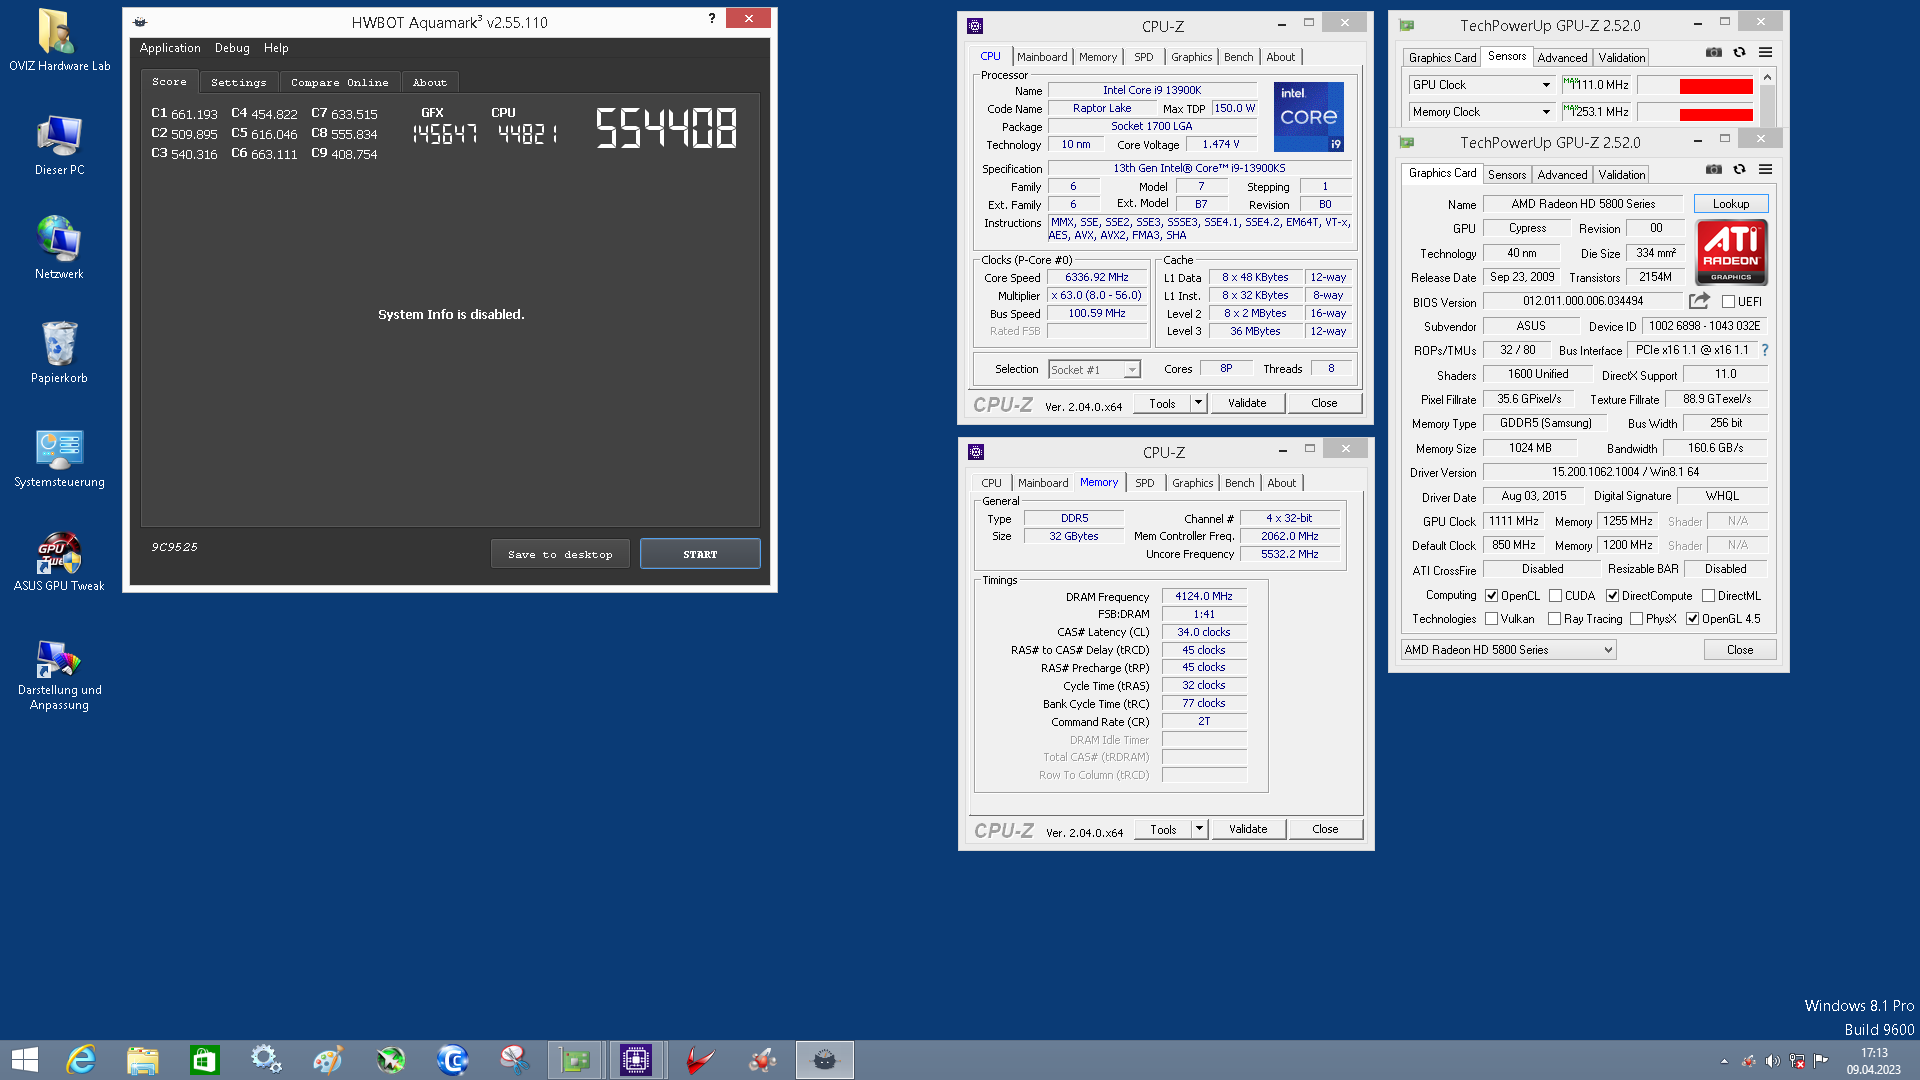Click the volume speaker icon in system tray
This screenshot has height=1080, width=1920.
[x=1772, y=1061]
